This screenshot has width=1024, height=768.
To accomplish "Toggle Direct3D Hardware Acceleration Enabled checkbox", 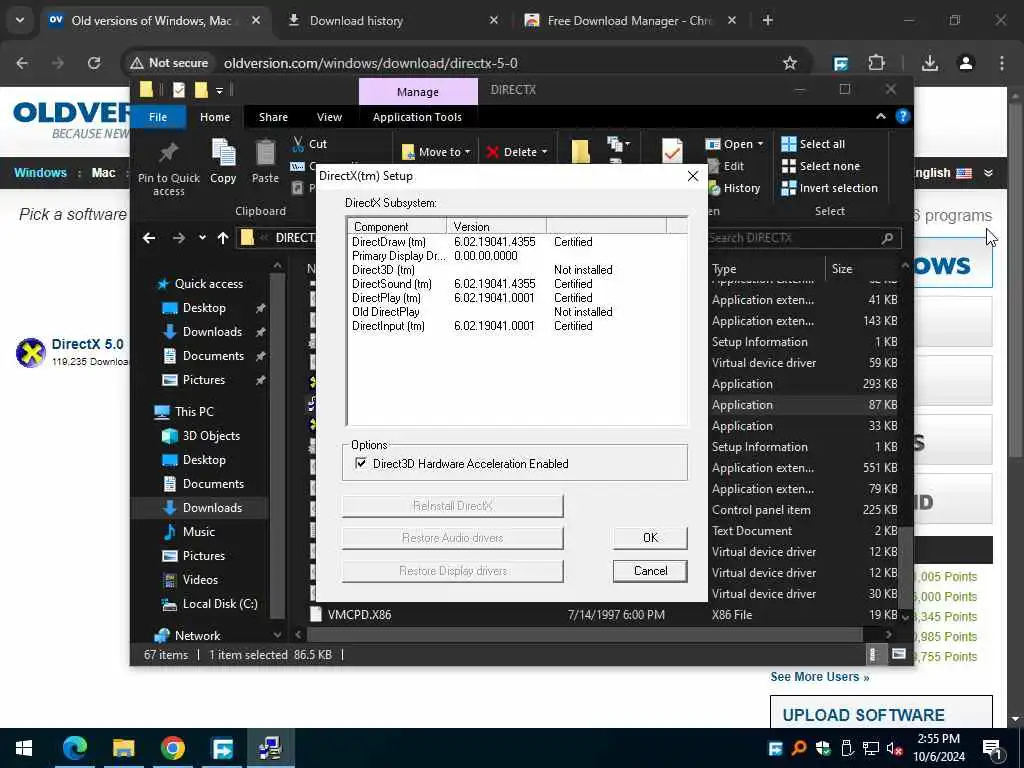I will click(x=360, y=463).
